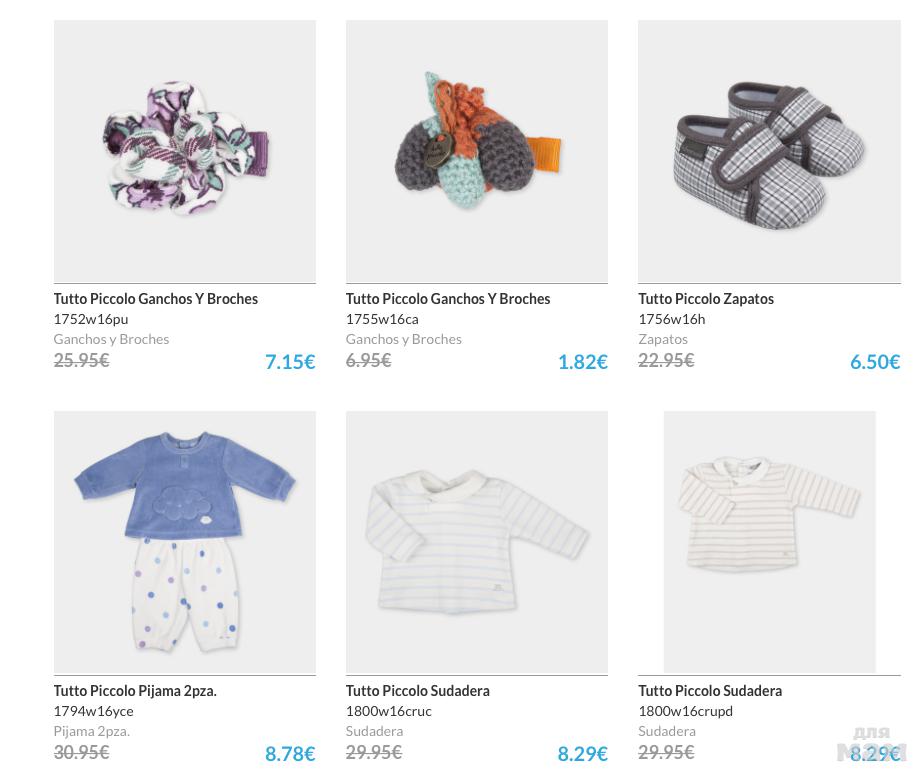Click the 'Tutto Piccolo Zapatos' title
922x776 pixels.
706,299
